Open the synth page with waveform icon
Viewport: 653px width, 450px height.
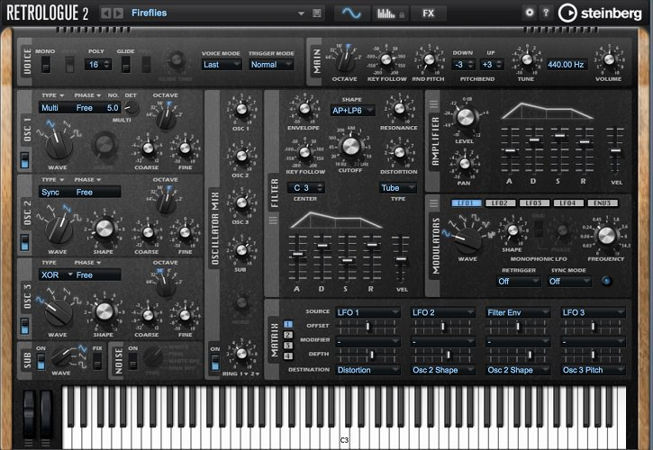(x=349, y=13)
